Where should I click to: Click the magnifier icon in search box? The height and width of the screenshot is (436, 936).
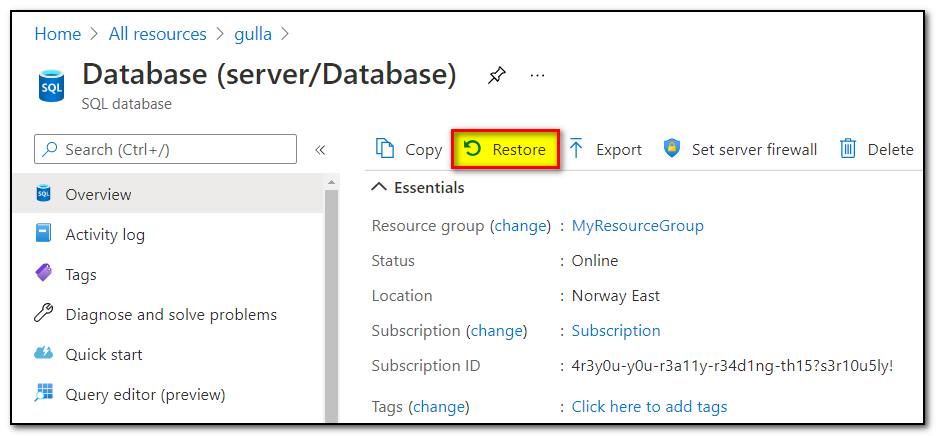[51, 149]
